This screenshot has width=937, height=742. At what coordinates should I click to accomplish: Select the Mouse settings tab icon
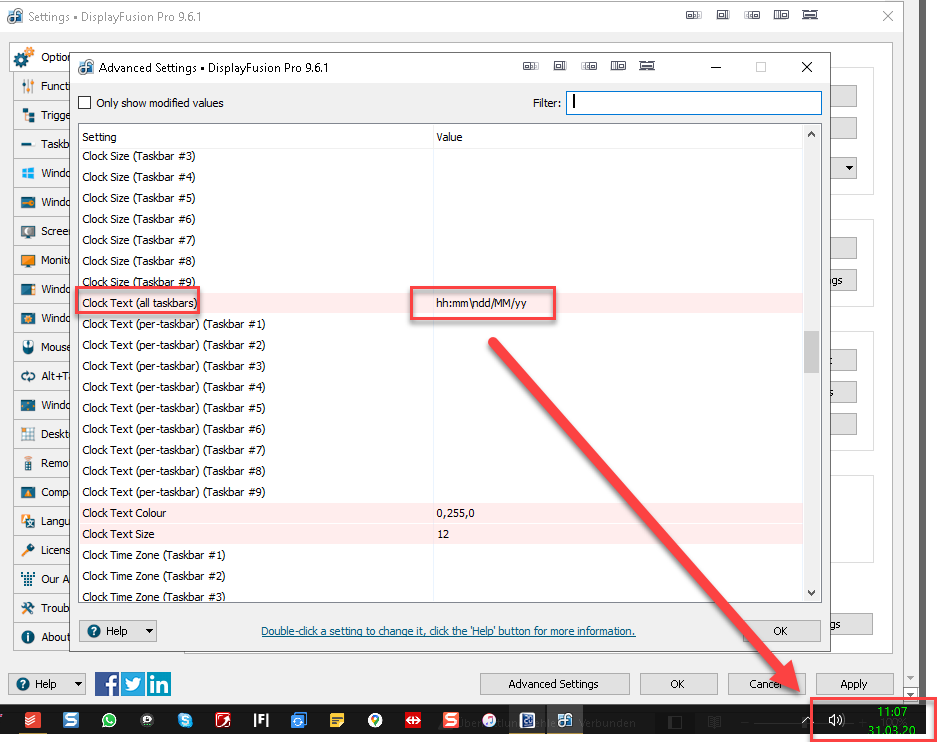[28, 348]
